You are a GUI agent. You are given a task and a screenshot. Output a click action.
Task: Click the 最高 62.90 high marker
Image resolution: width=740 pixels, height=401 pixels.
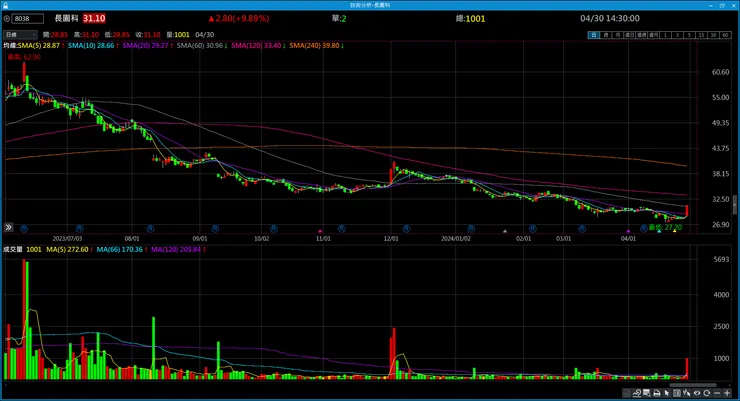24,57
